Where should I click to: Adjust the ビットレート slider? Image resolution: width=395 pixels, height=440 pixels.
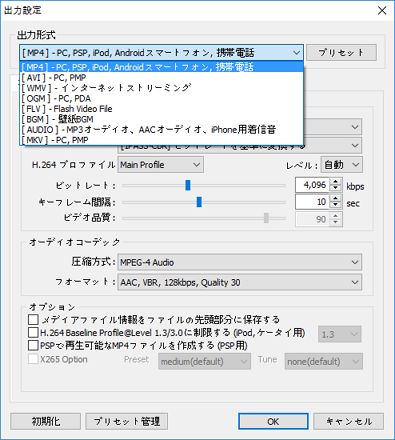click(188, 185)
